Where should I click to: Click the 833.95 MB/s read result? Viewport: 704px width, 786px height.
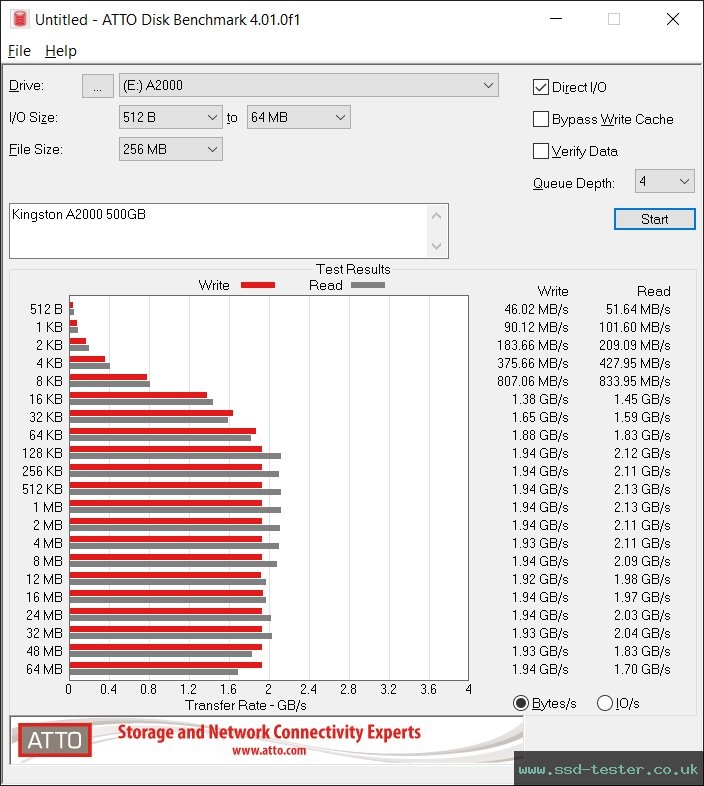(634, 381)
